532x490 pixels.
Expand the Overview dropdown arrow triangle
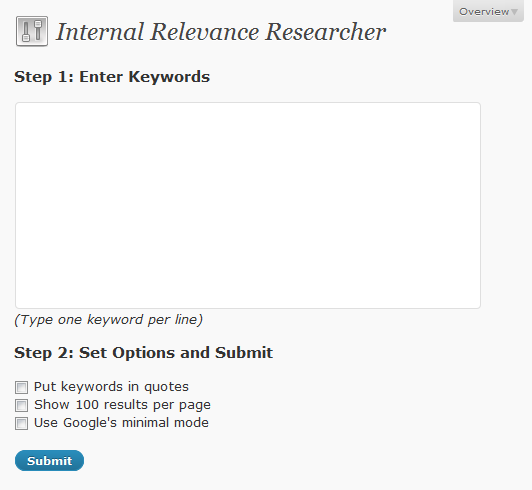pyautogui.click(x=514, y=12)
